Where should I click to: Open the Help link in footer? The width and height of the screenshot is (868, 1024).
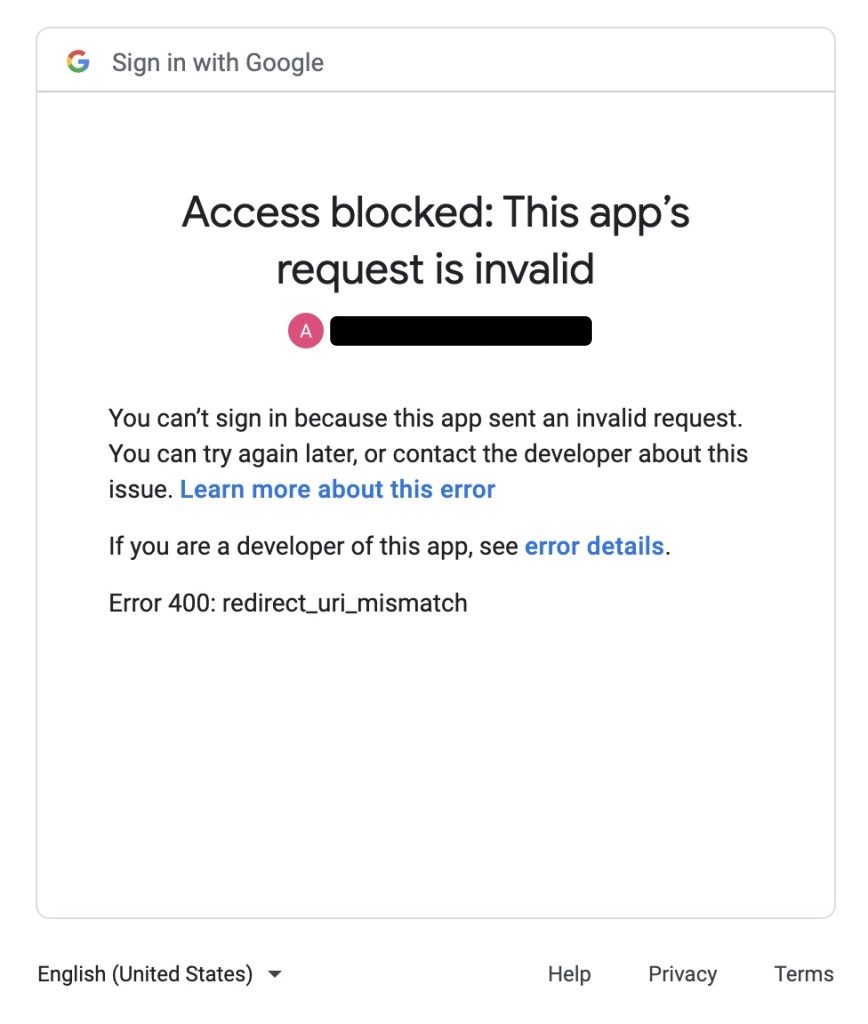click(569, 974)
